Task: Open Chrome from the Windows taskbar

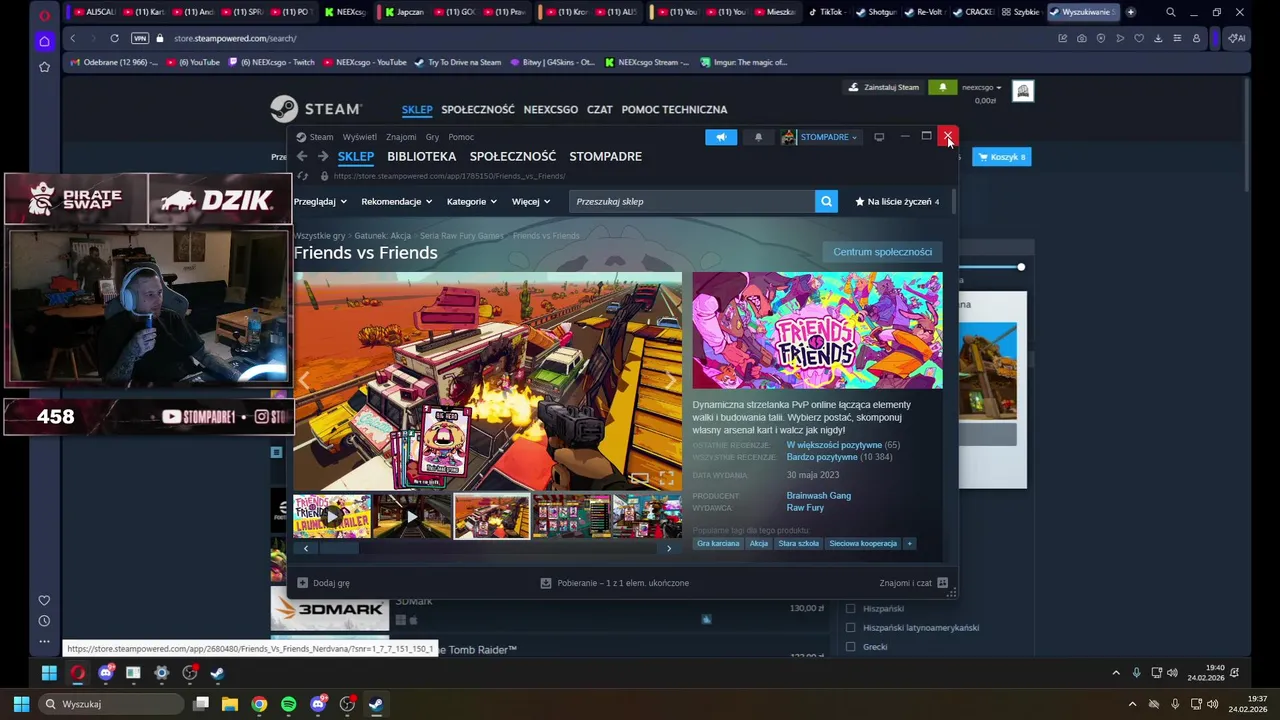Action: coord(259,704)
